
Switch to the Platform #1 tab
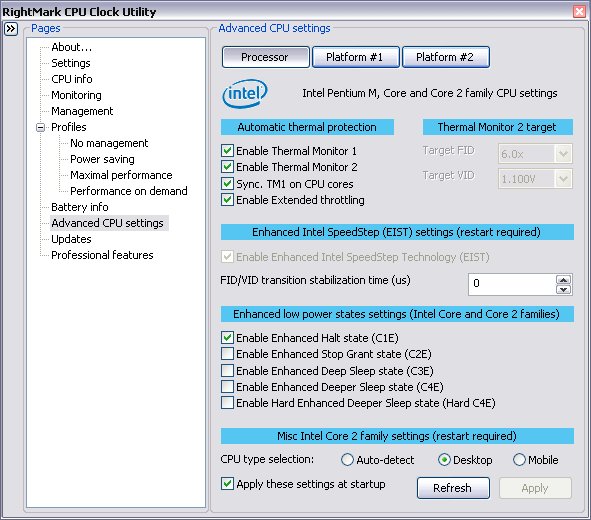(355, 57)
